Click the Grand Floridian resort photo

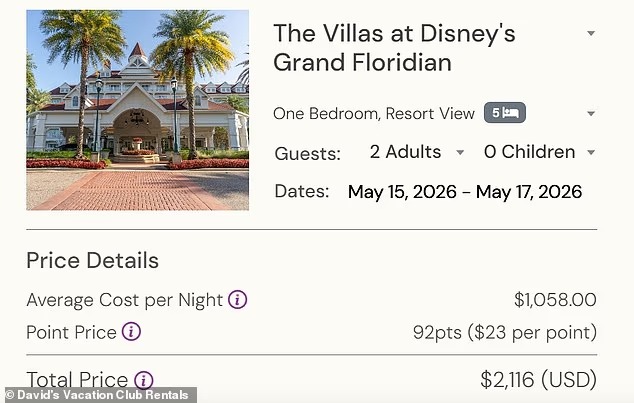pos(137,110)
